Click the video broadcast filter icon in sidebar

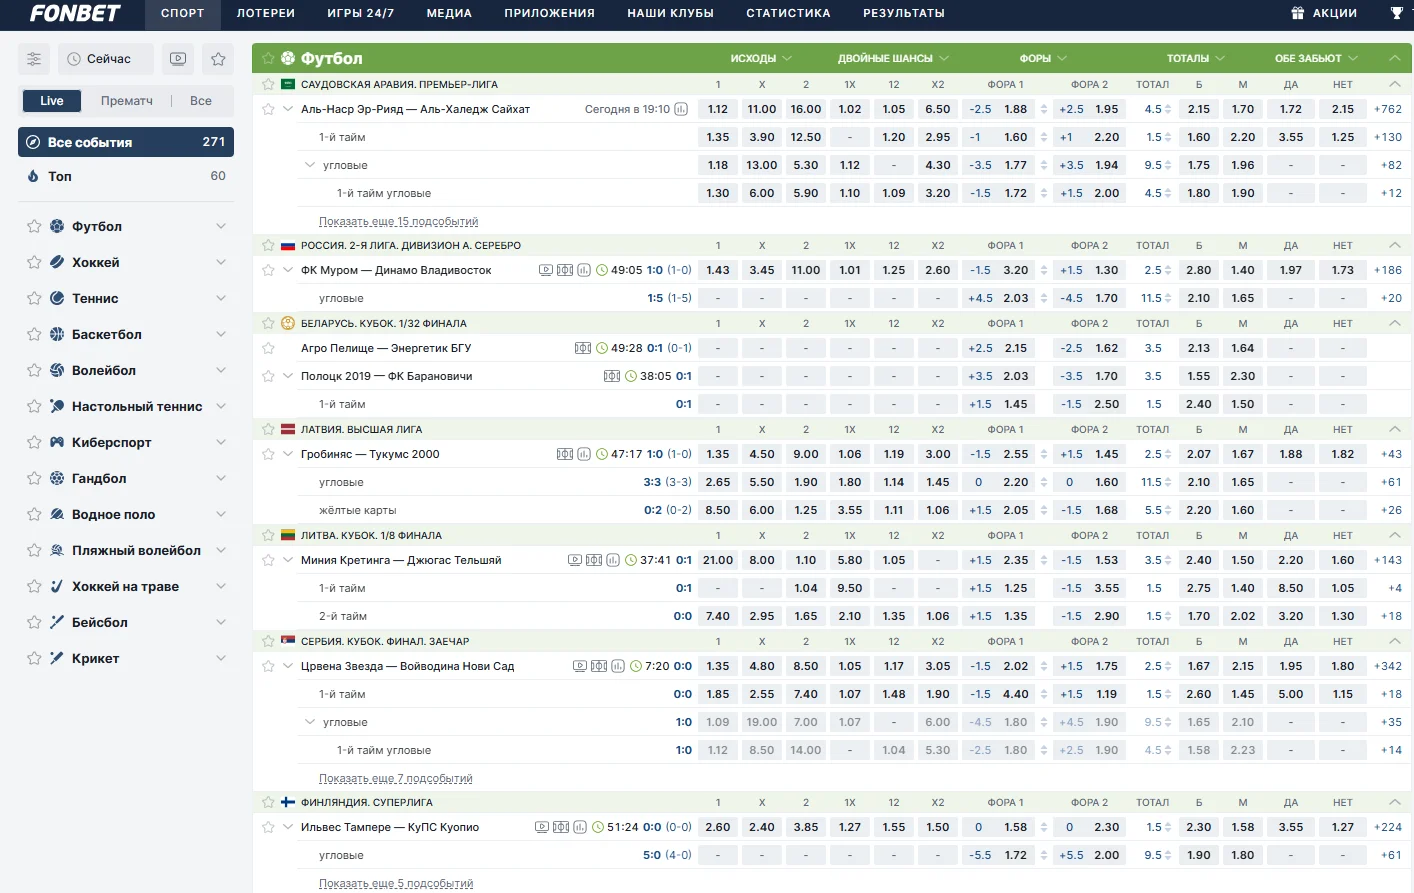(x=178, y=59)
